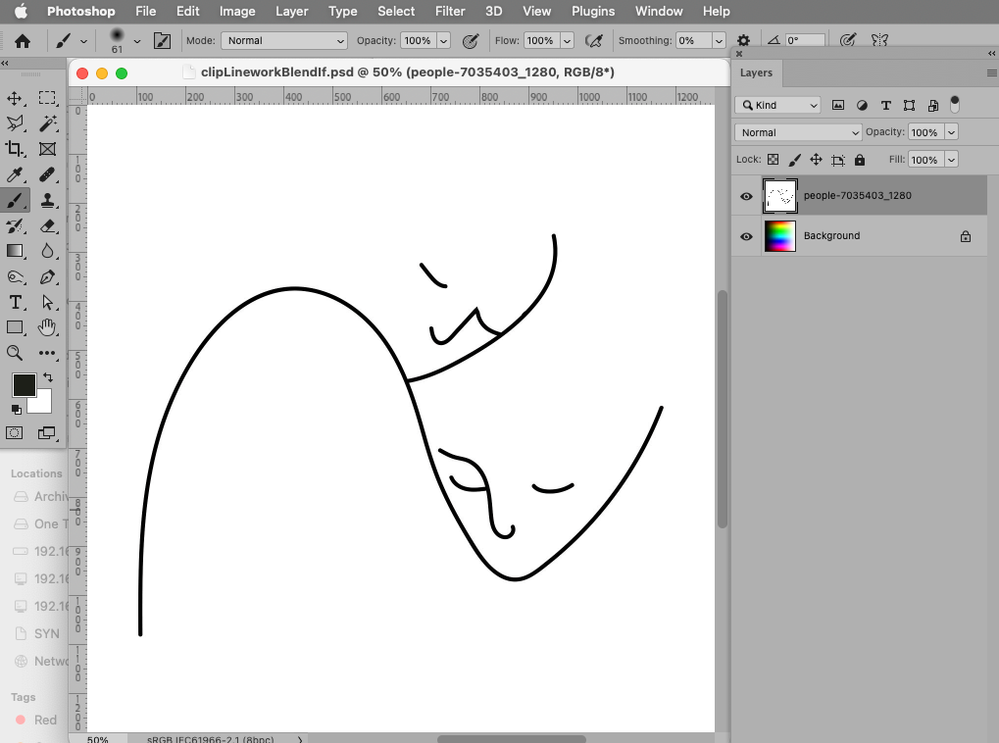Hide the people-7035403_1280 layer
Viewport: 999px width, 743px height.
(746, 197)
